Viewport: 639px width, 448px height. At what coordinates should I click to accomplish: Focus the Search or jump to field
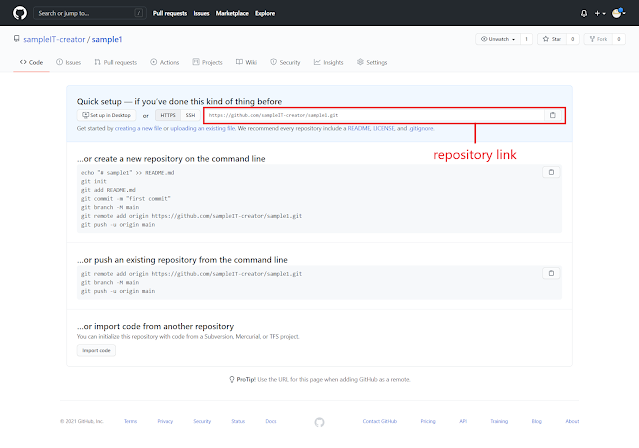click(x=90, y=13)
